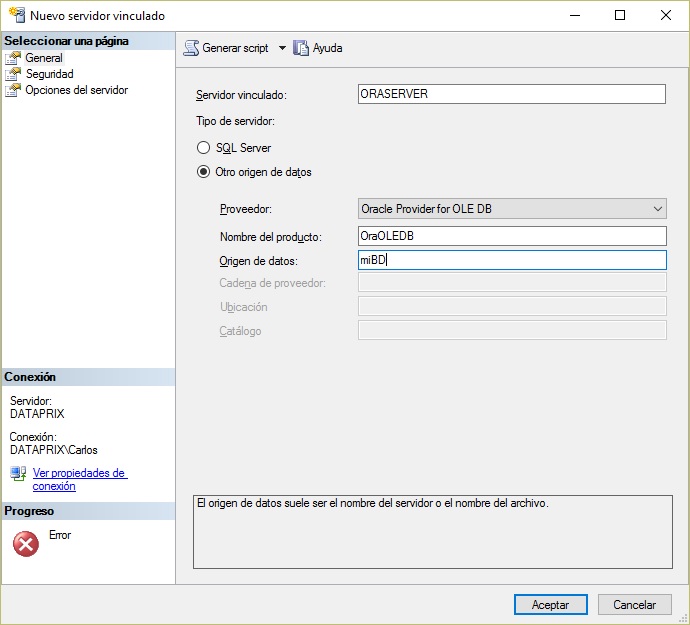Image resolution: width=690 pixels, height=625 pixels.
Task: Open Ver propiedades de conexión link
Action: [80, 479]
